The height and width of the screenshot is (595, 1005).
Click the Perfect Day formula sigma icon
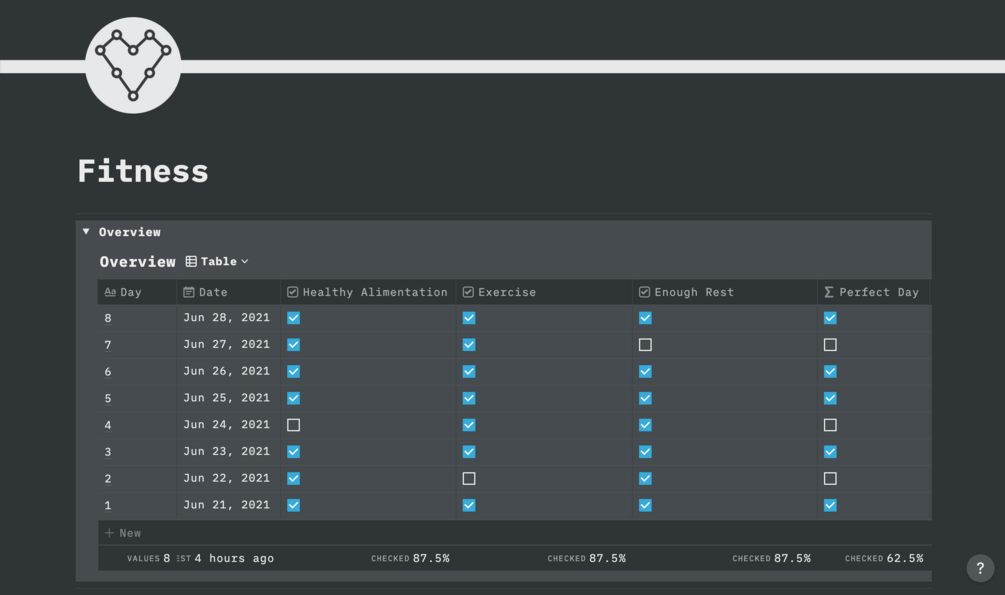[828, 293]
